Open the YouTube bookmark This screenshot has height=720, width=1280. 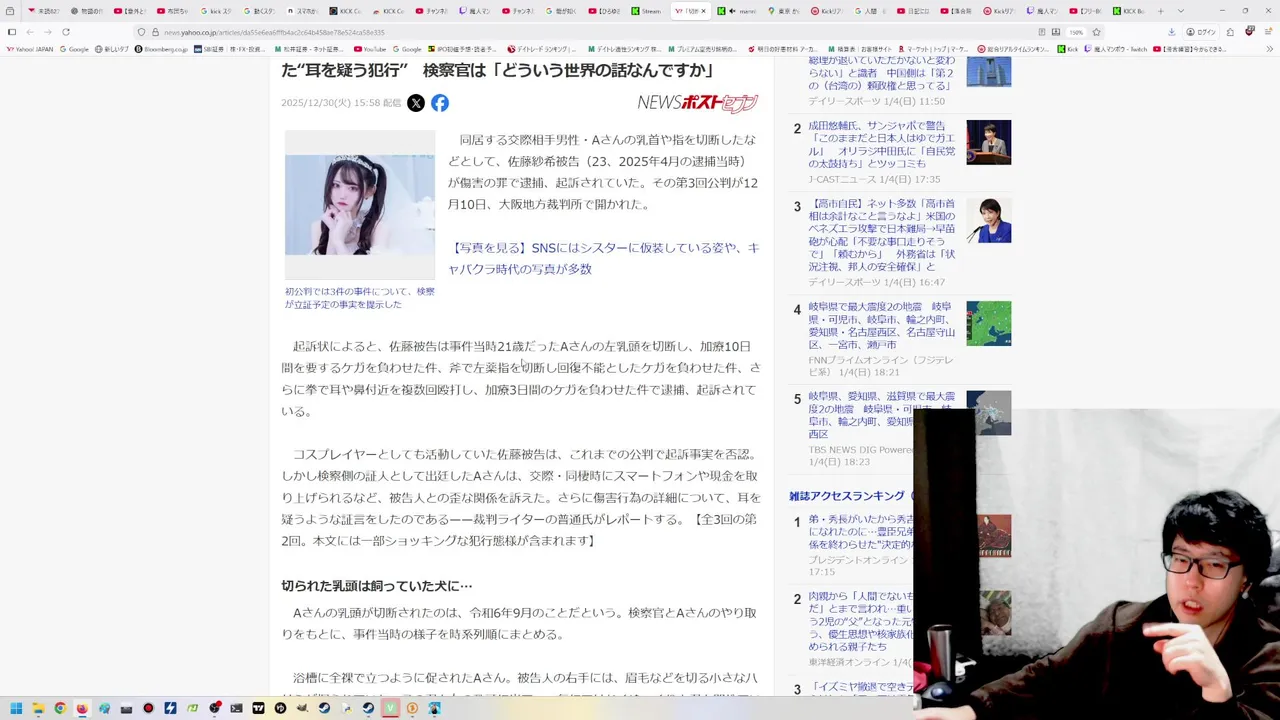(369, 48)
